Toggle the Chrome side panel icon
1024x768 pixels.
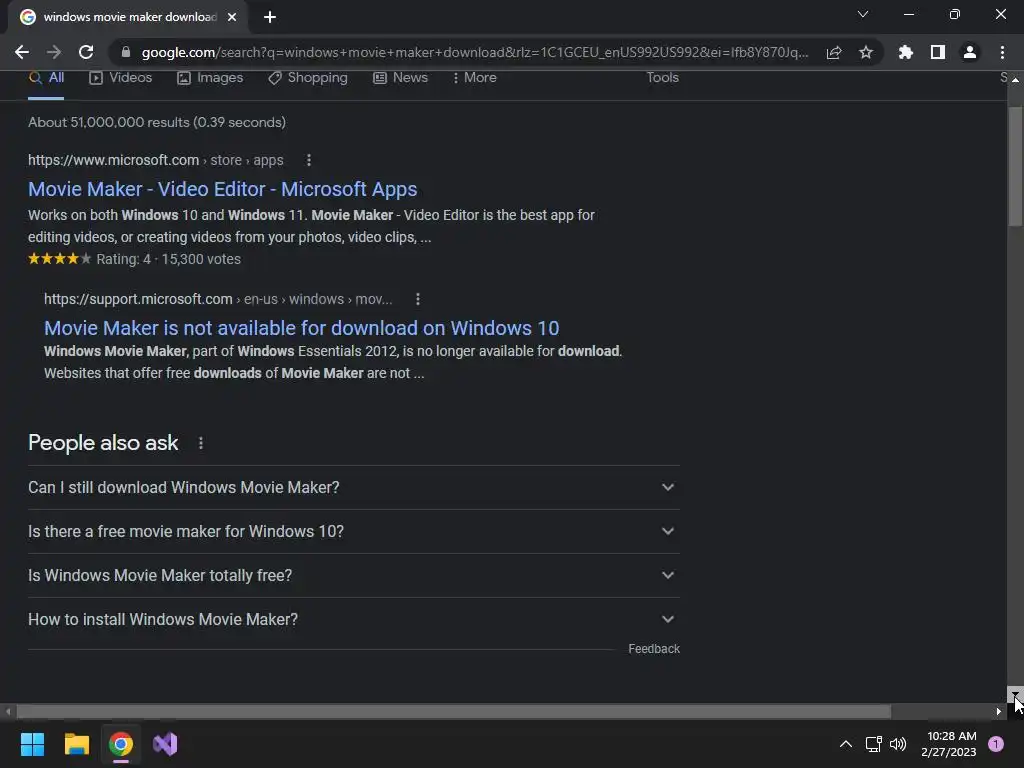coord(938,52)
